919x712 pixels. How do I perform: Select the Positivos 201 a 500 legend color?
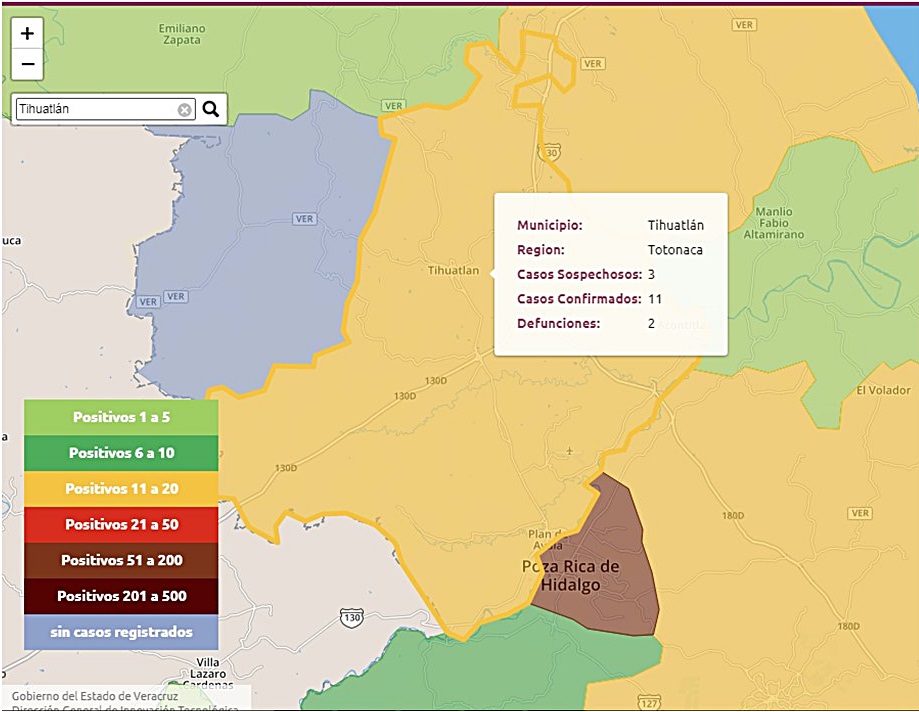coord(121,596)
